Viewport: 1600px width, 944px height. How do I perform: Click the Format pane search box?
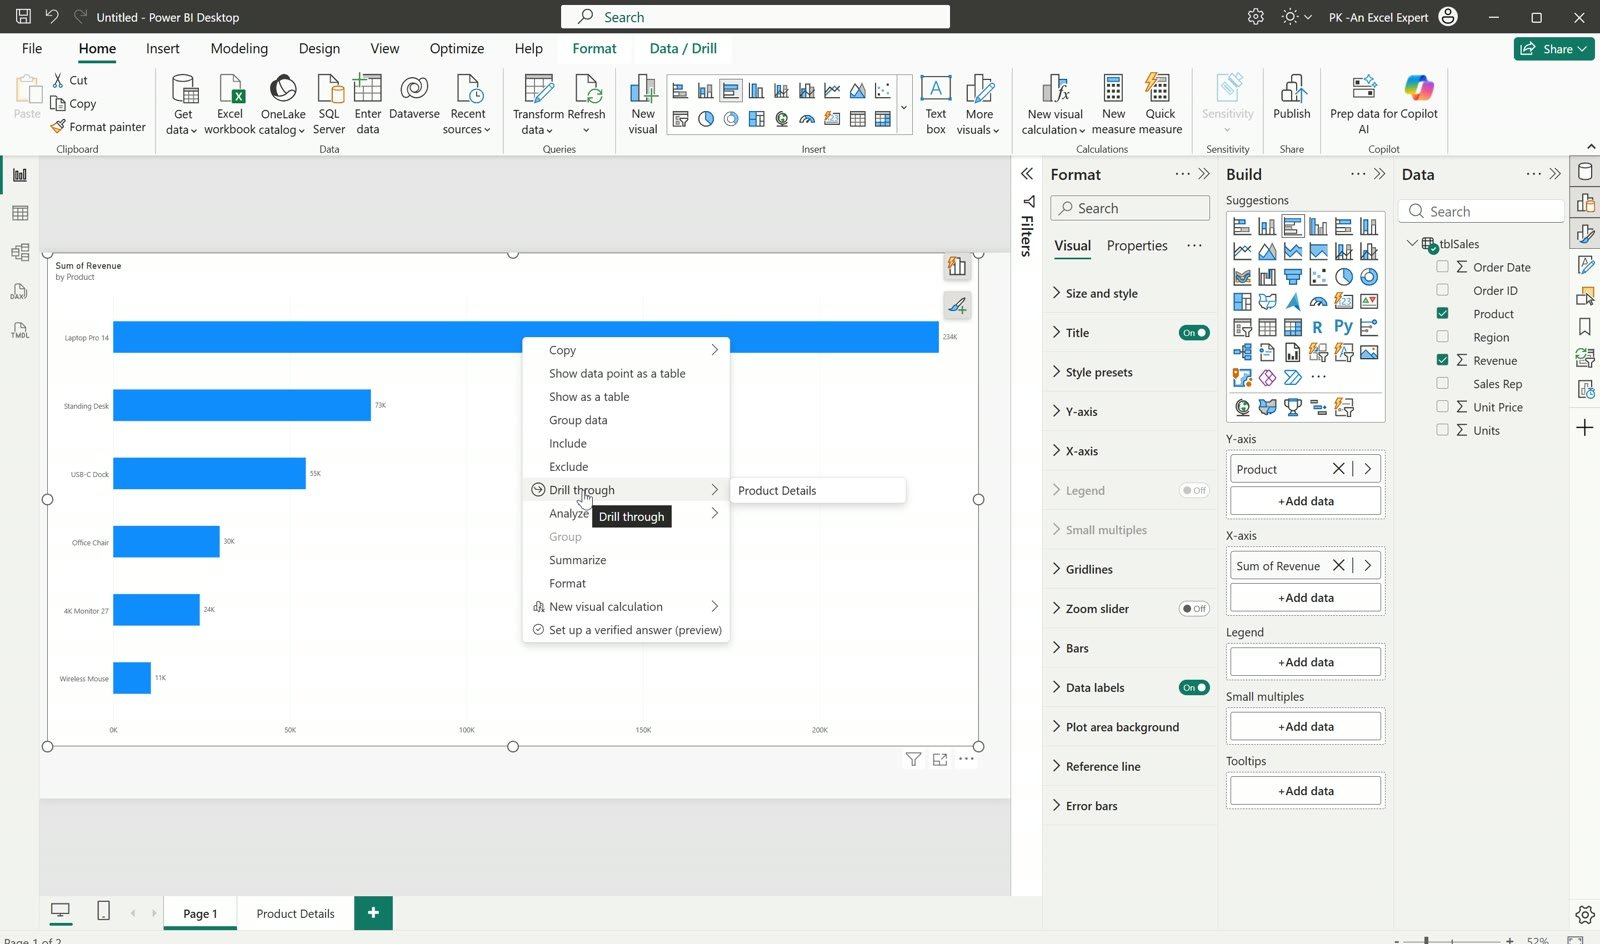(x=1130, y=208)
